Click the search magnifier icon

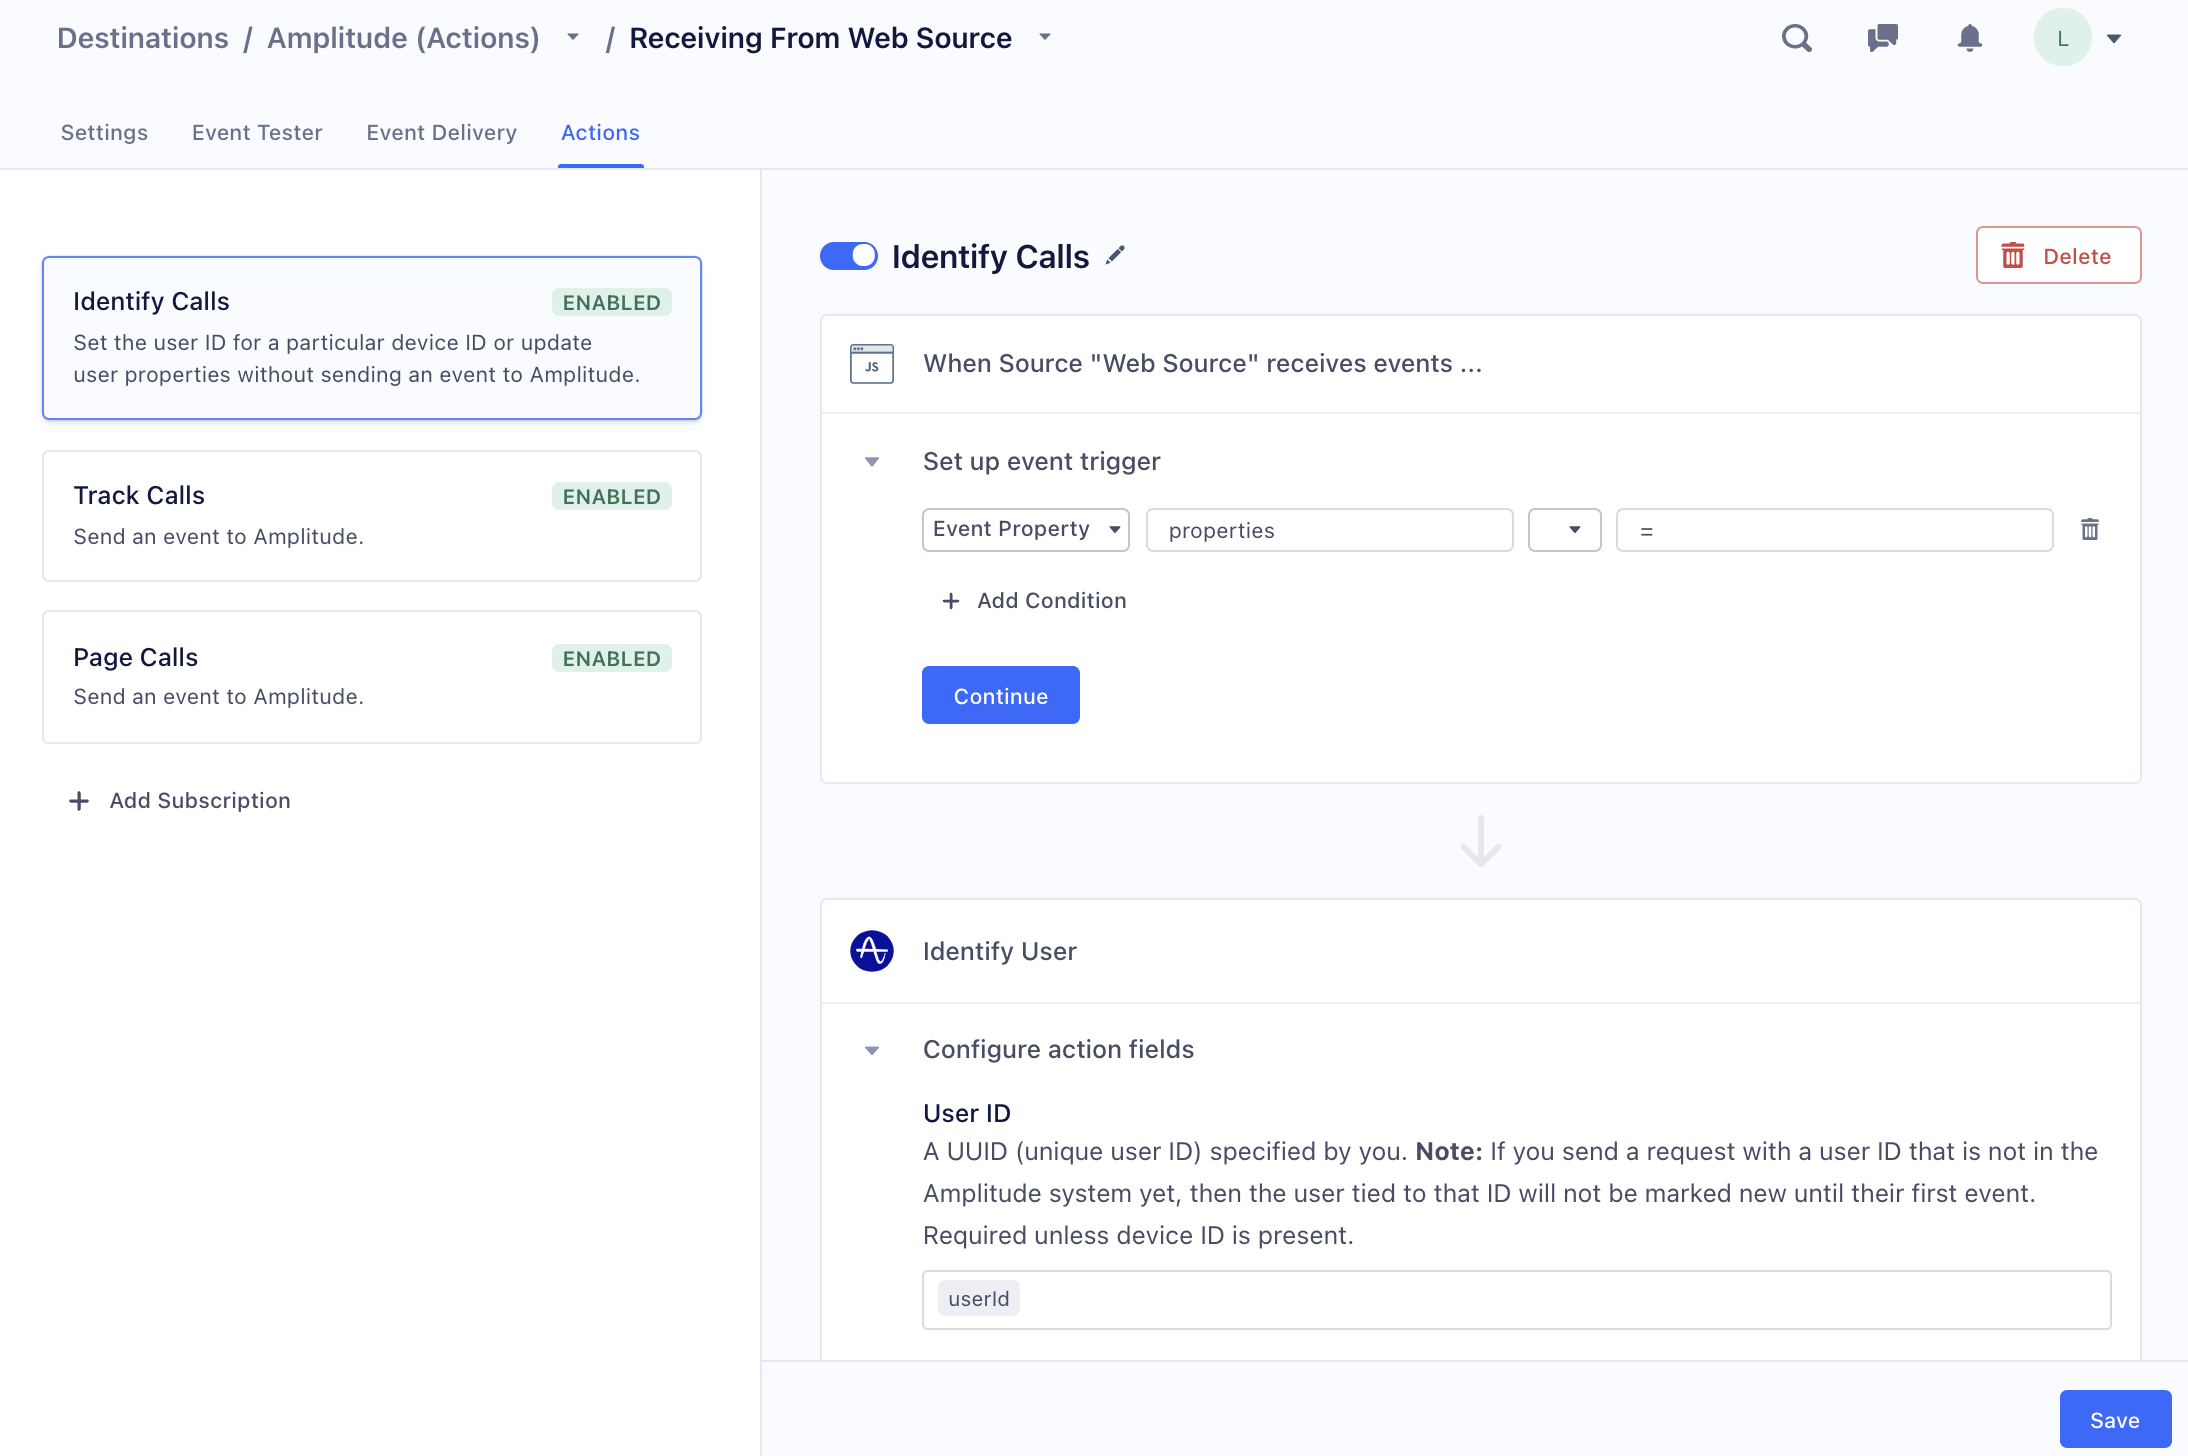point(1796,38)
